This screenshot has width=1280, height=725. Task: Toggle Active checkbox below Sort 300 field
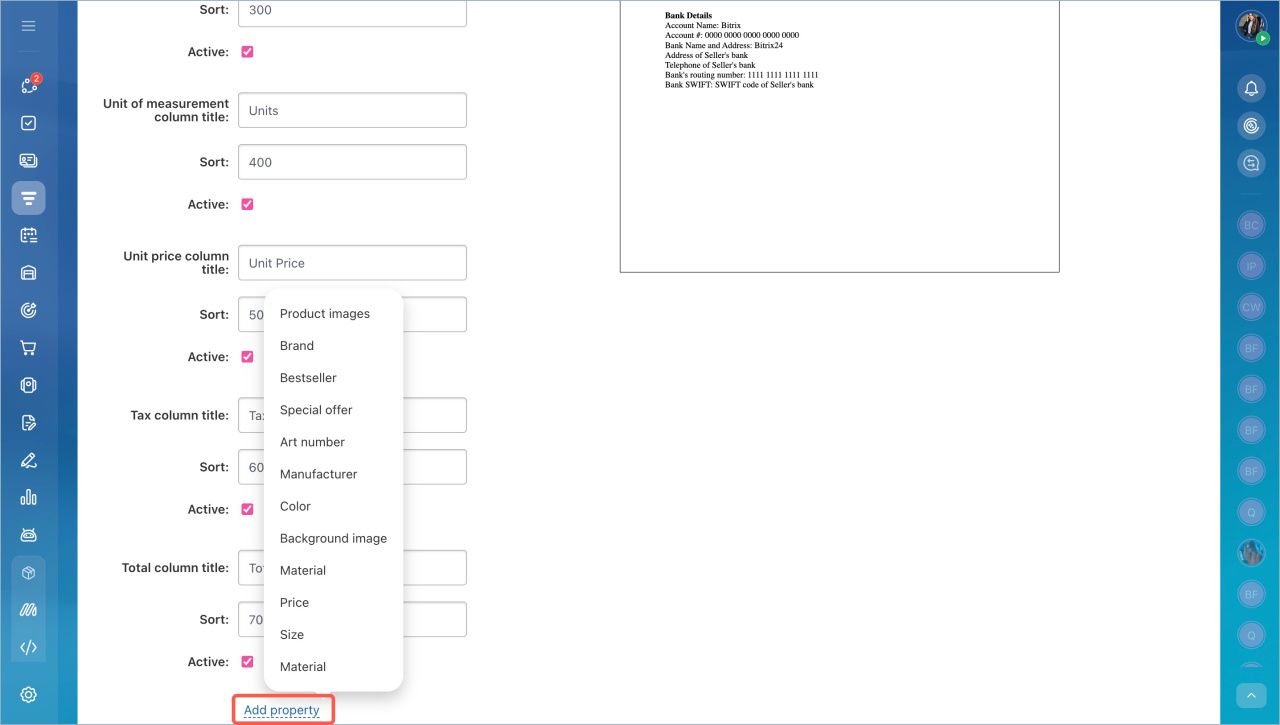point(247,52)
